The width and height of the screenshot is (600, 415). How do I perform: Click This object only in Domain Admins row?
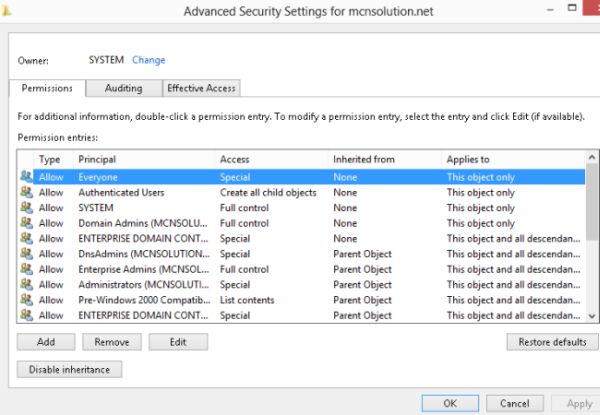point(481,223)
